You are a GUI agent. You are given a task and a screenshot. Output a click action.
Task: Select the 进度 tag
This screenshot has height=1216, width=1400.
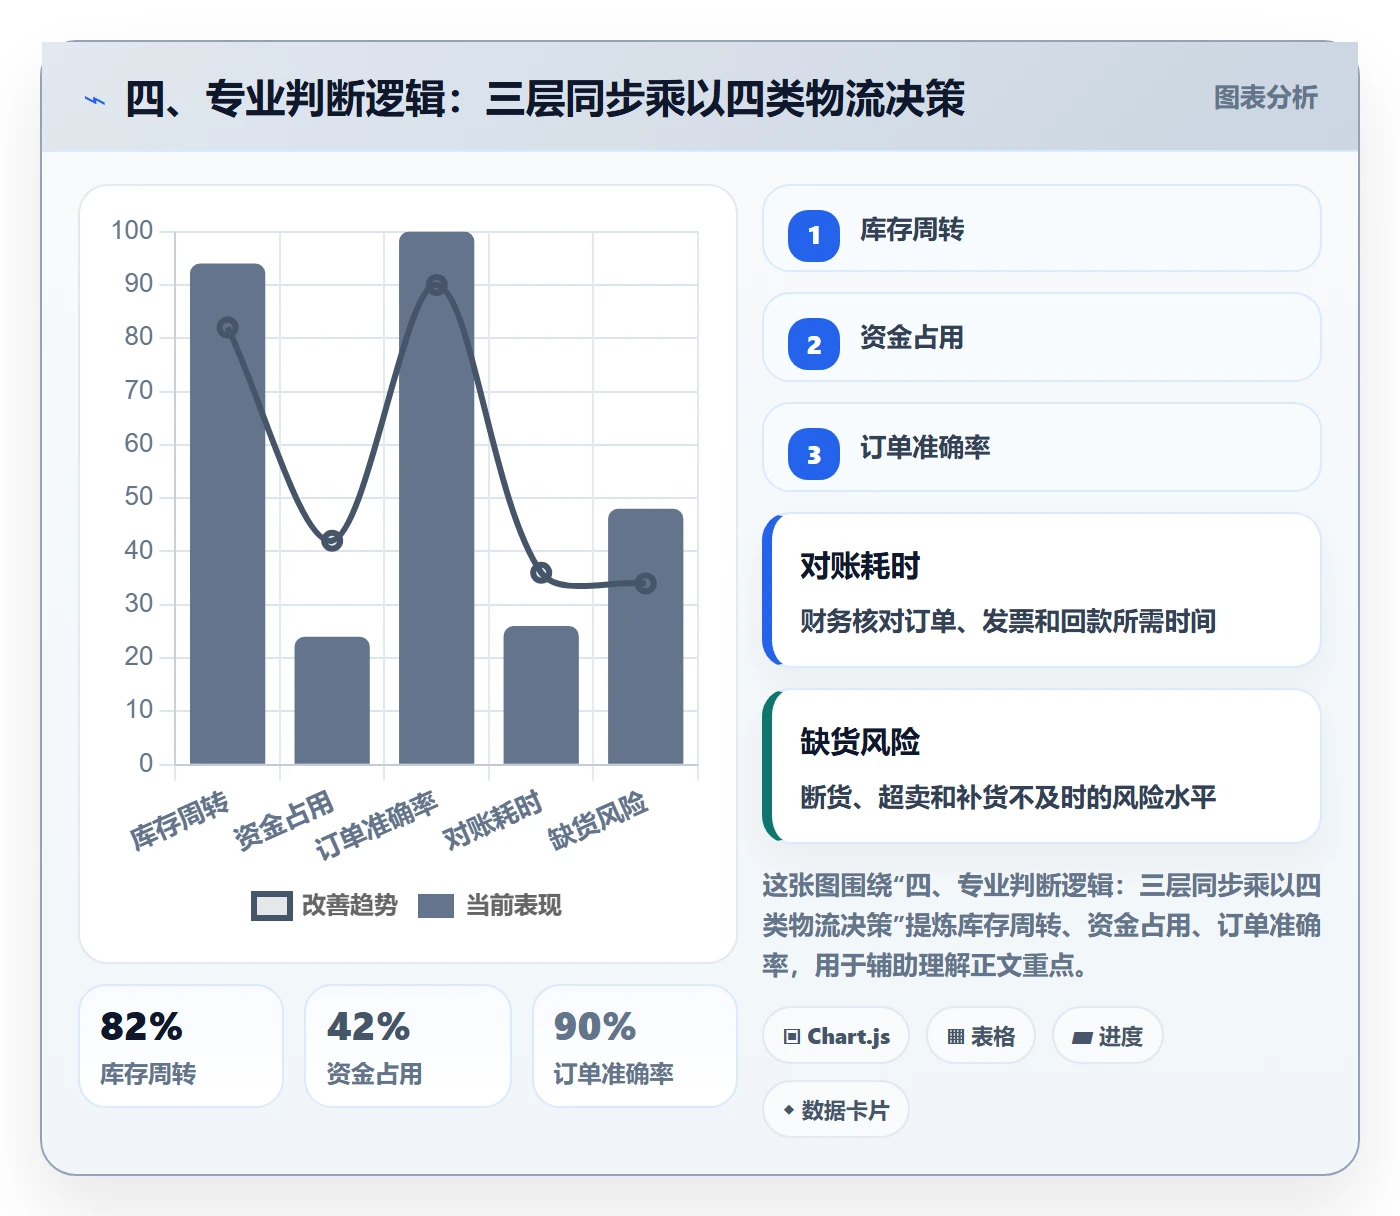click(1108, 1036)
